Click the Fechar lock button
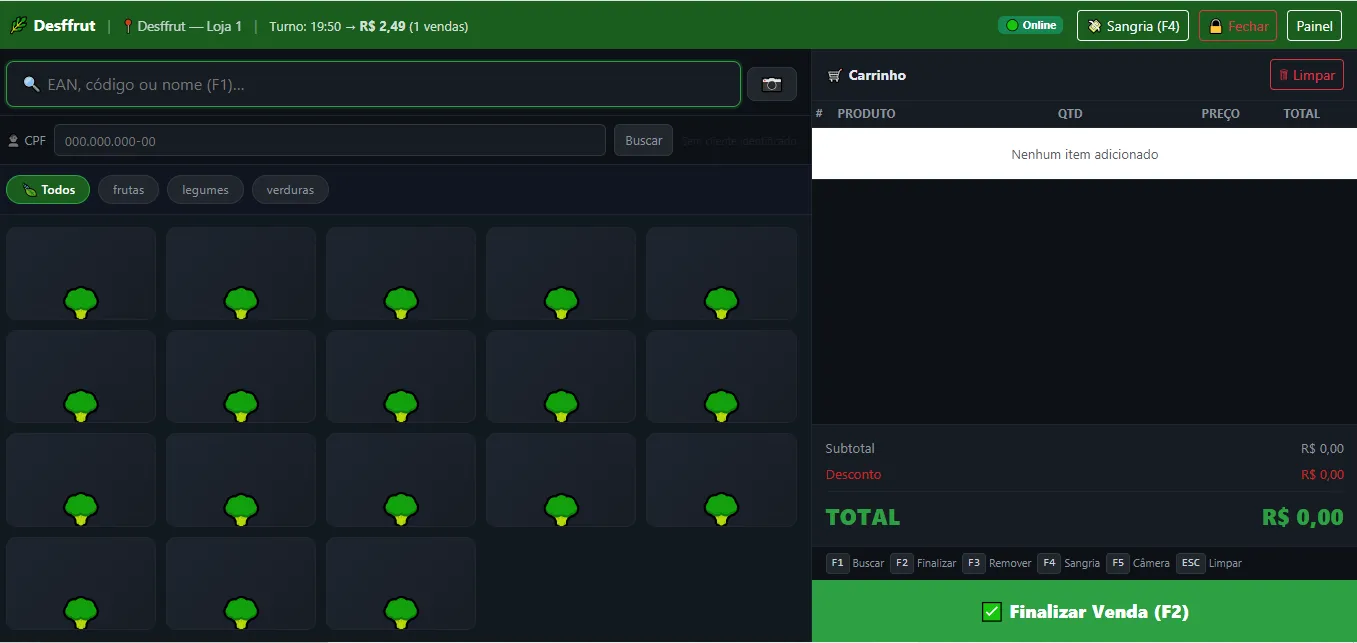The image size is (1357, 643). tap(1238, 26)
